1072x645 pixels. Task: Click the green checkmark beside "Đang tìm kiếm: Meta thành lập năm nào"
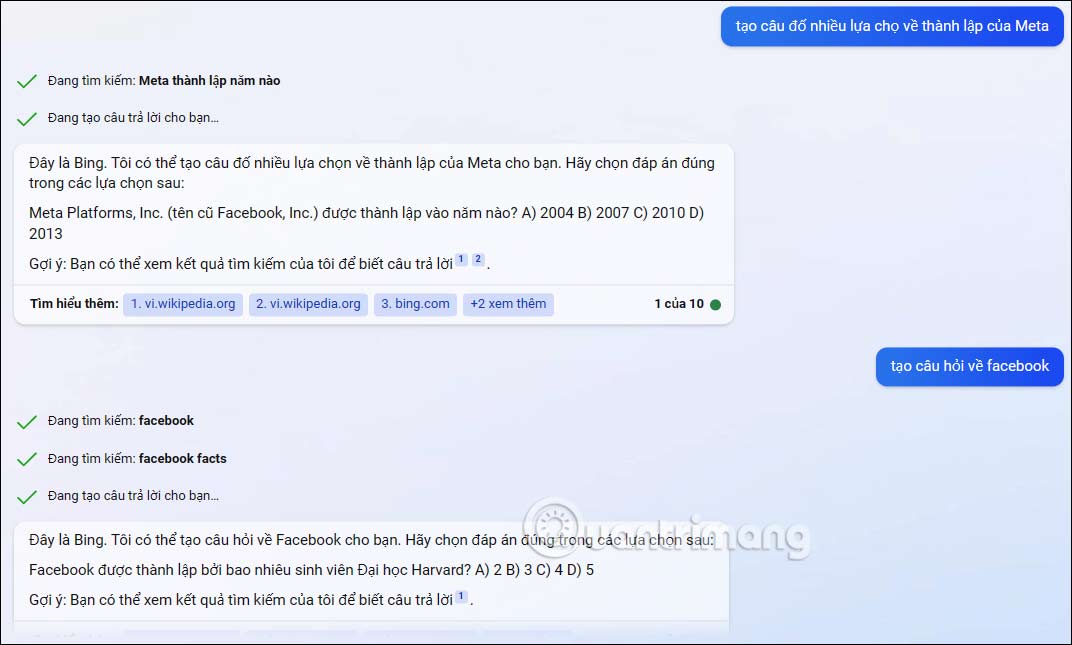pos(27,80)
